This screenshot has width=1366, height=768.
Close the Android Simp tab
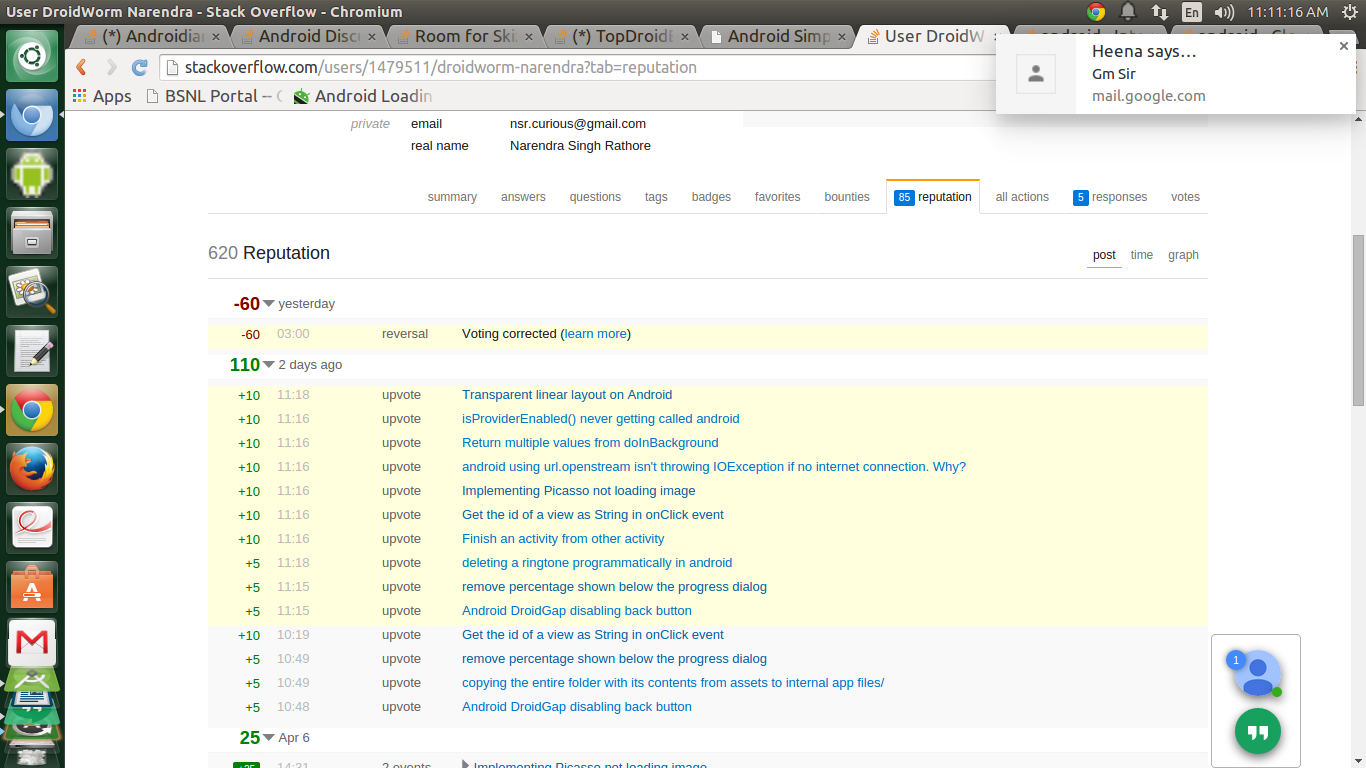tap(841, 37)
